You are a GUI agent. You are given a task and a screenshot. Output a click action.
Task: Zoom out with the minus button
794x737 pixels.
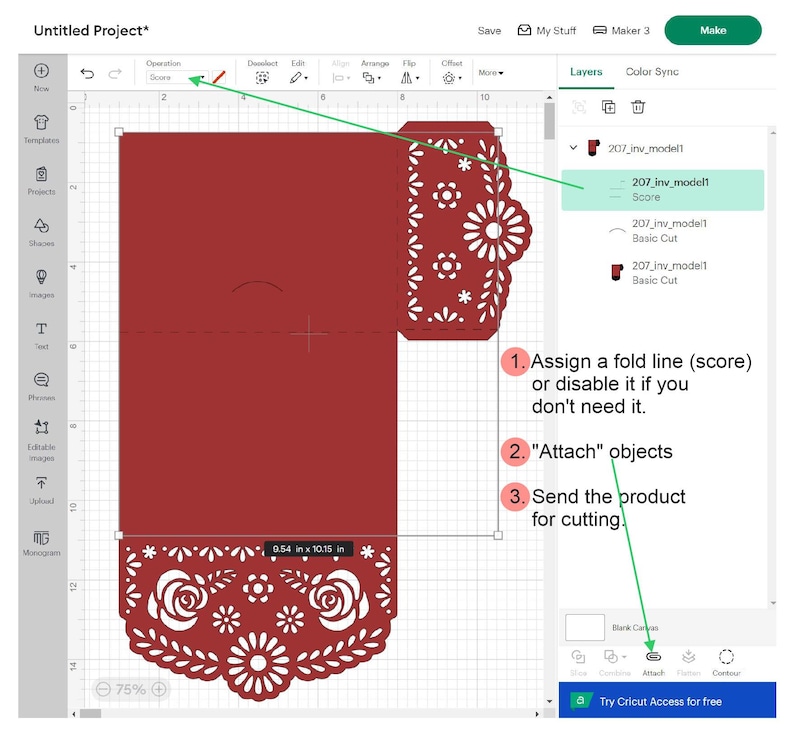pyautogui.click(x=103, y=689)
